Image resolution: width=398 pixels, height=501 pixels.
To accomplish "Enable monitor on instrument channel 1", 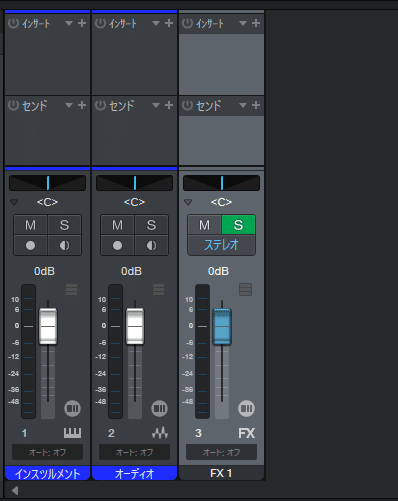I will [x=65, y=246].
